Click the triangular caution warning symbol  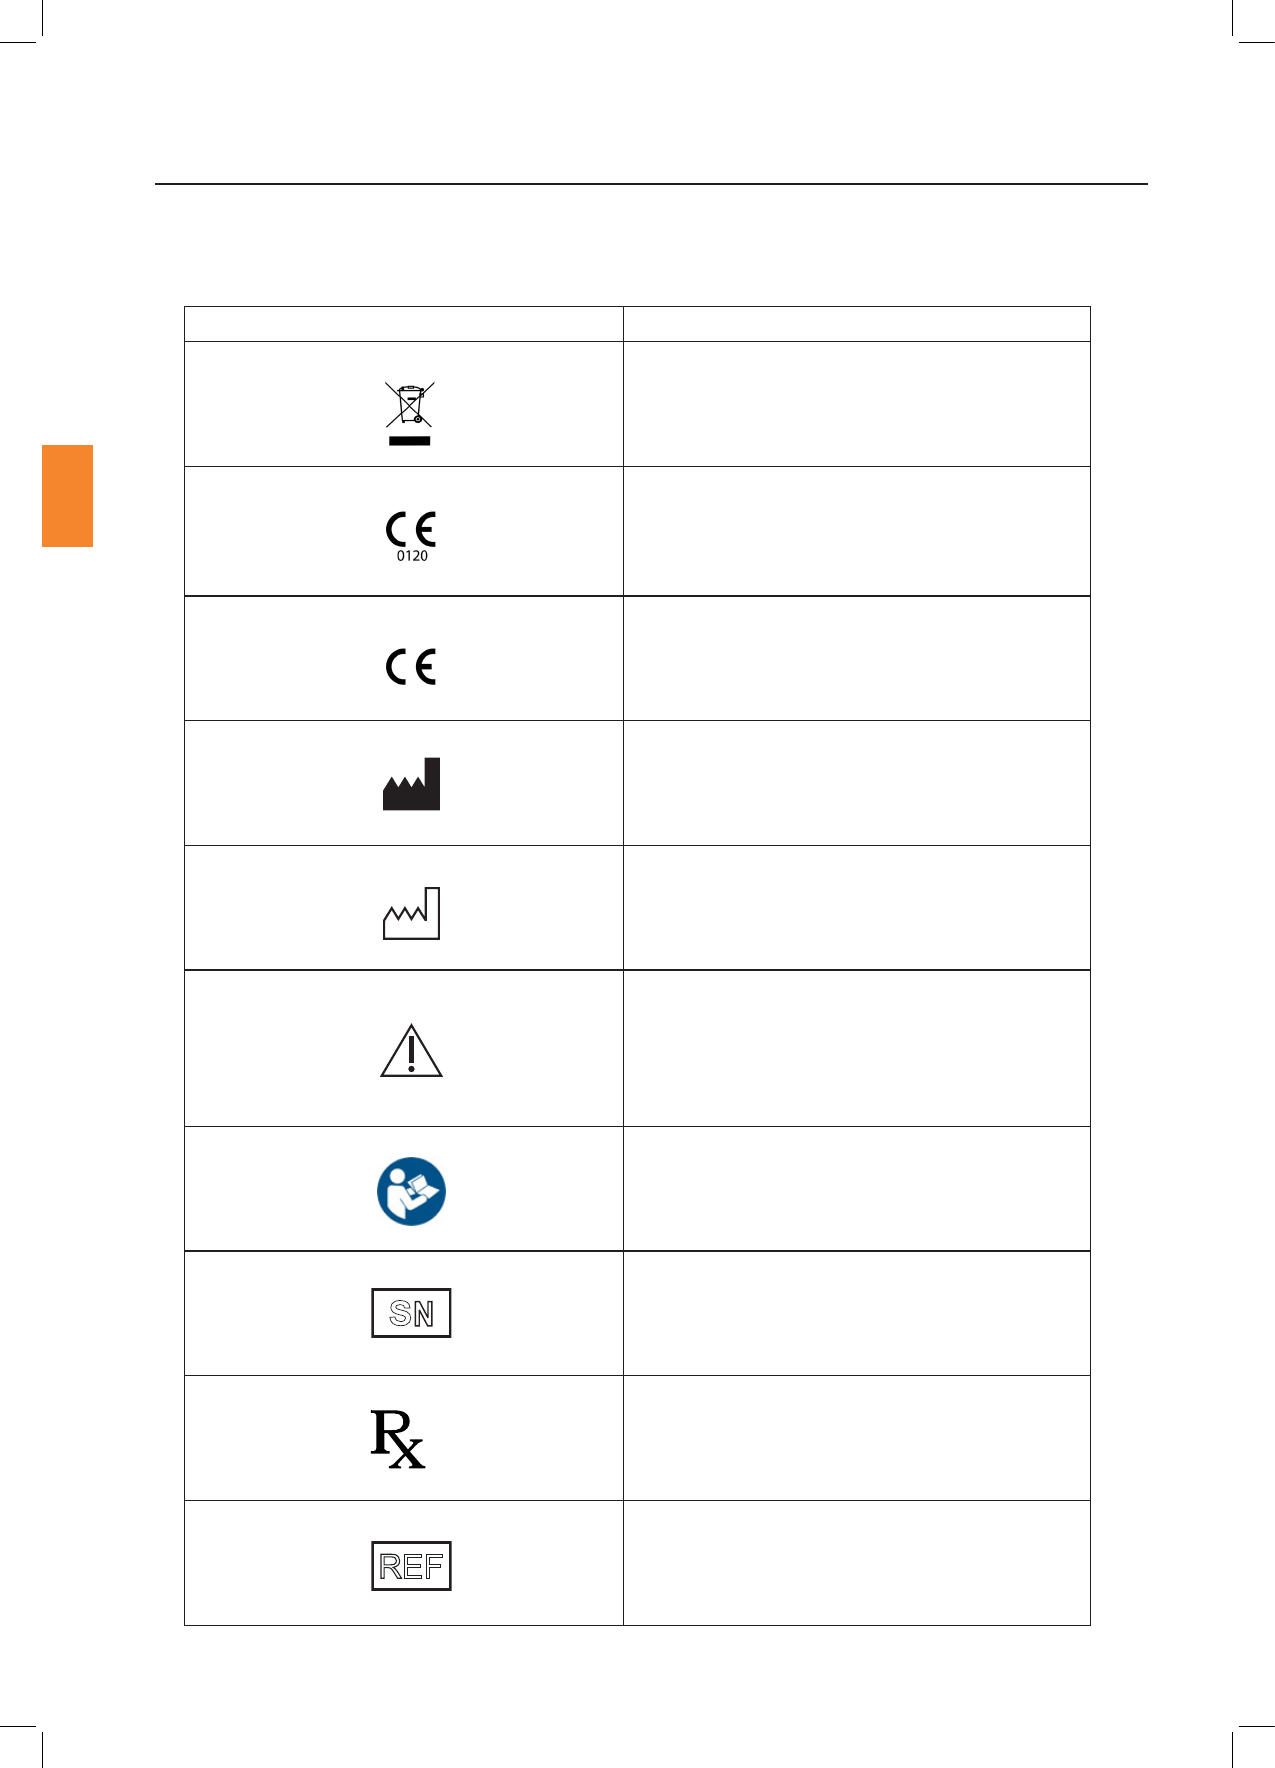pyautogui.click(x=411, y=1051)
